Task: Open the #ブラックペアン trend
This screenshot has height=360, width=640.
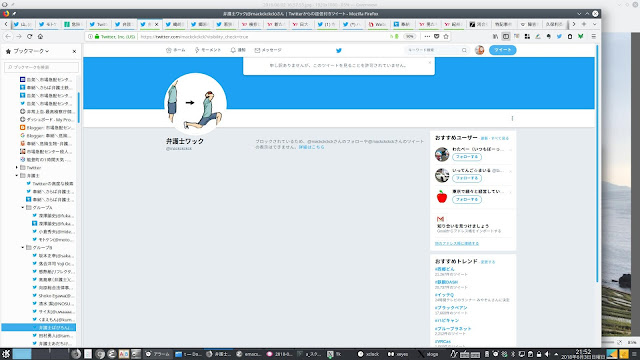Action: click(x=451, y=308)
